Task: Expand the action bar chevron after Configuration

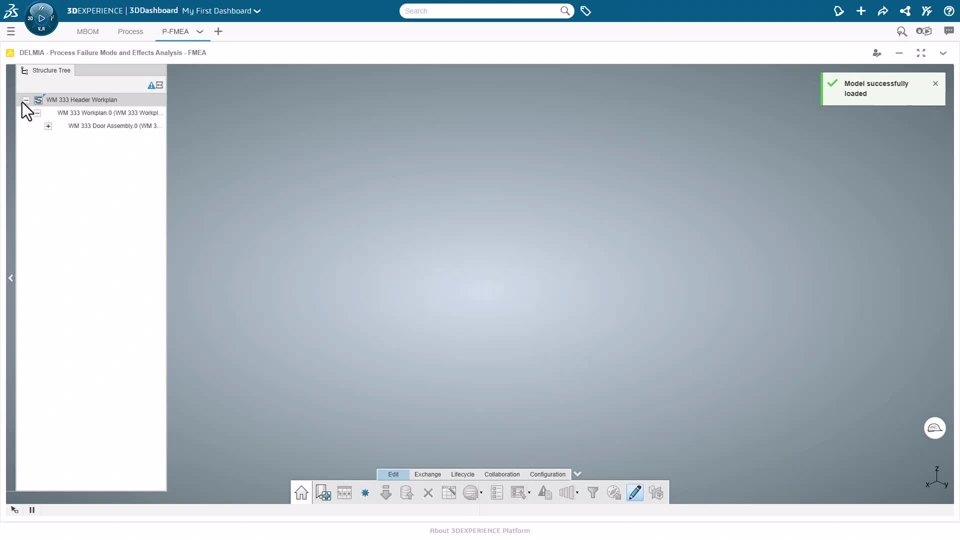Action: [x=577, y=474]
